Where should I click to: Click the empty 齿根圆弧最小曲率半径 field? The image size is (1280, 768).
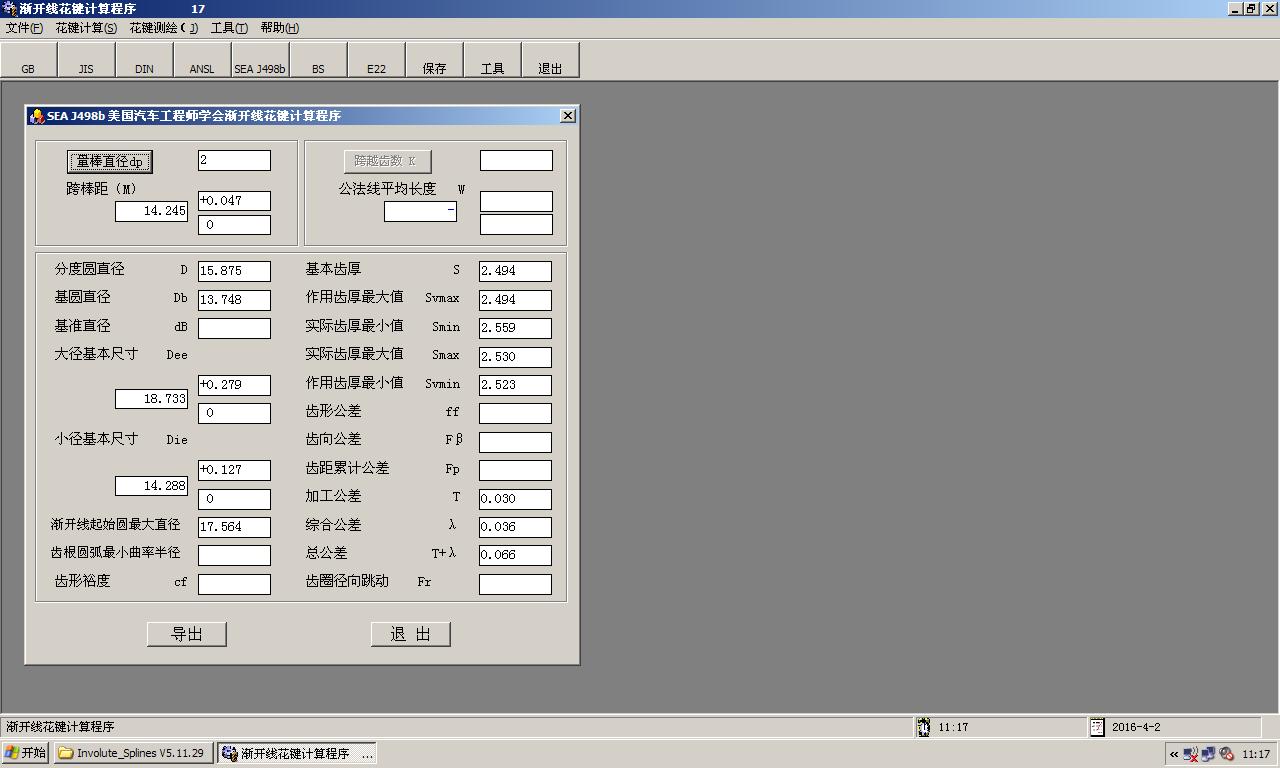tap(234, 555)
